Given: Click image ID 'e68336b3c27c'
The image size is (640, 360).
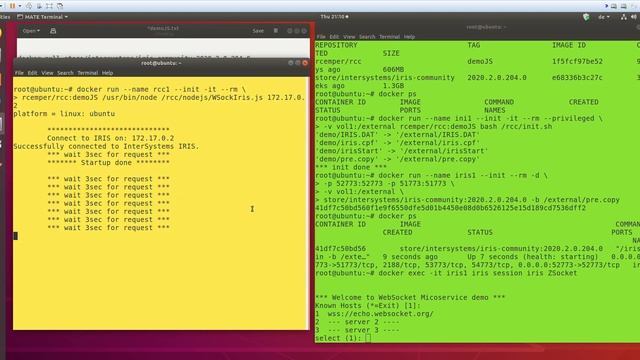Looking at the screenshot, I should click(x=577, y=78).
